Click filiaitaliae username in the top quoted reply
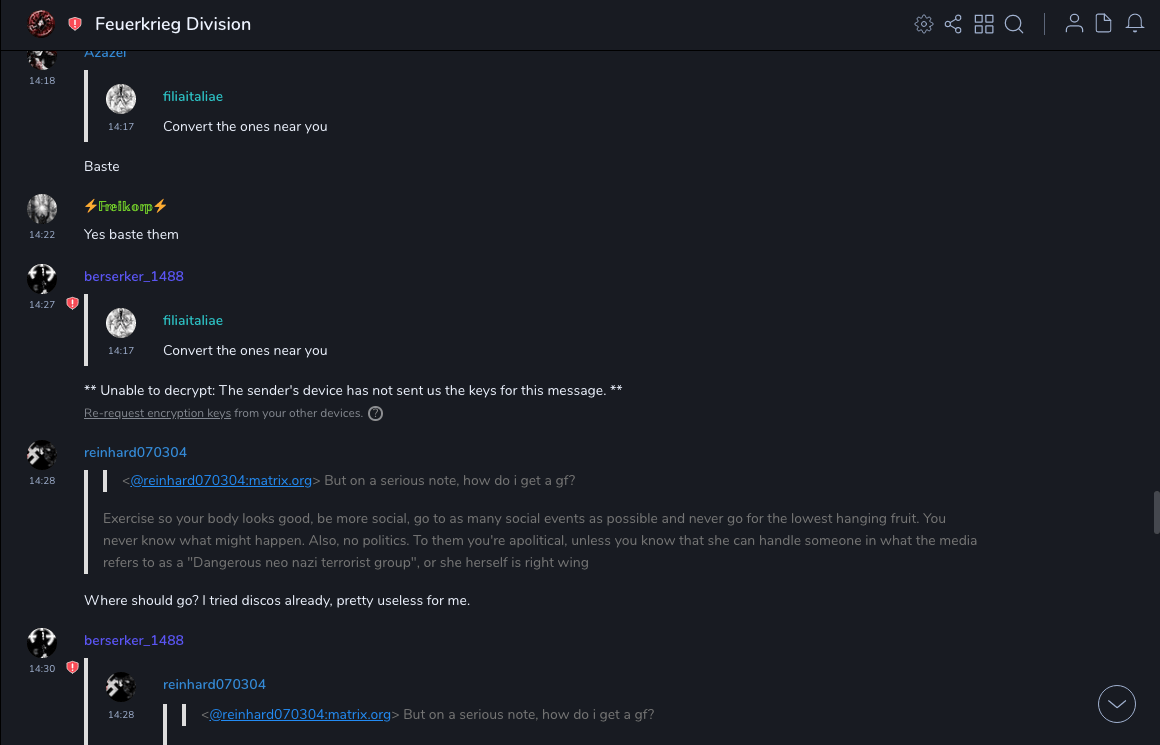1160x745 pixels. pos(193,97)
